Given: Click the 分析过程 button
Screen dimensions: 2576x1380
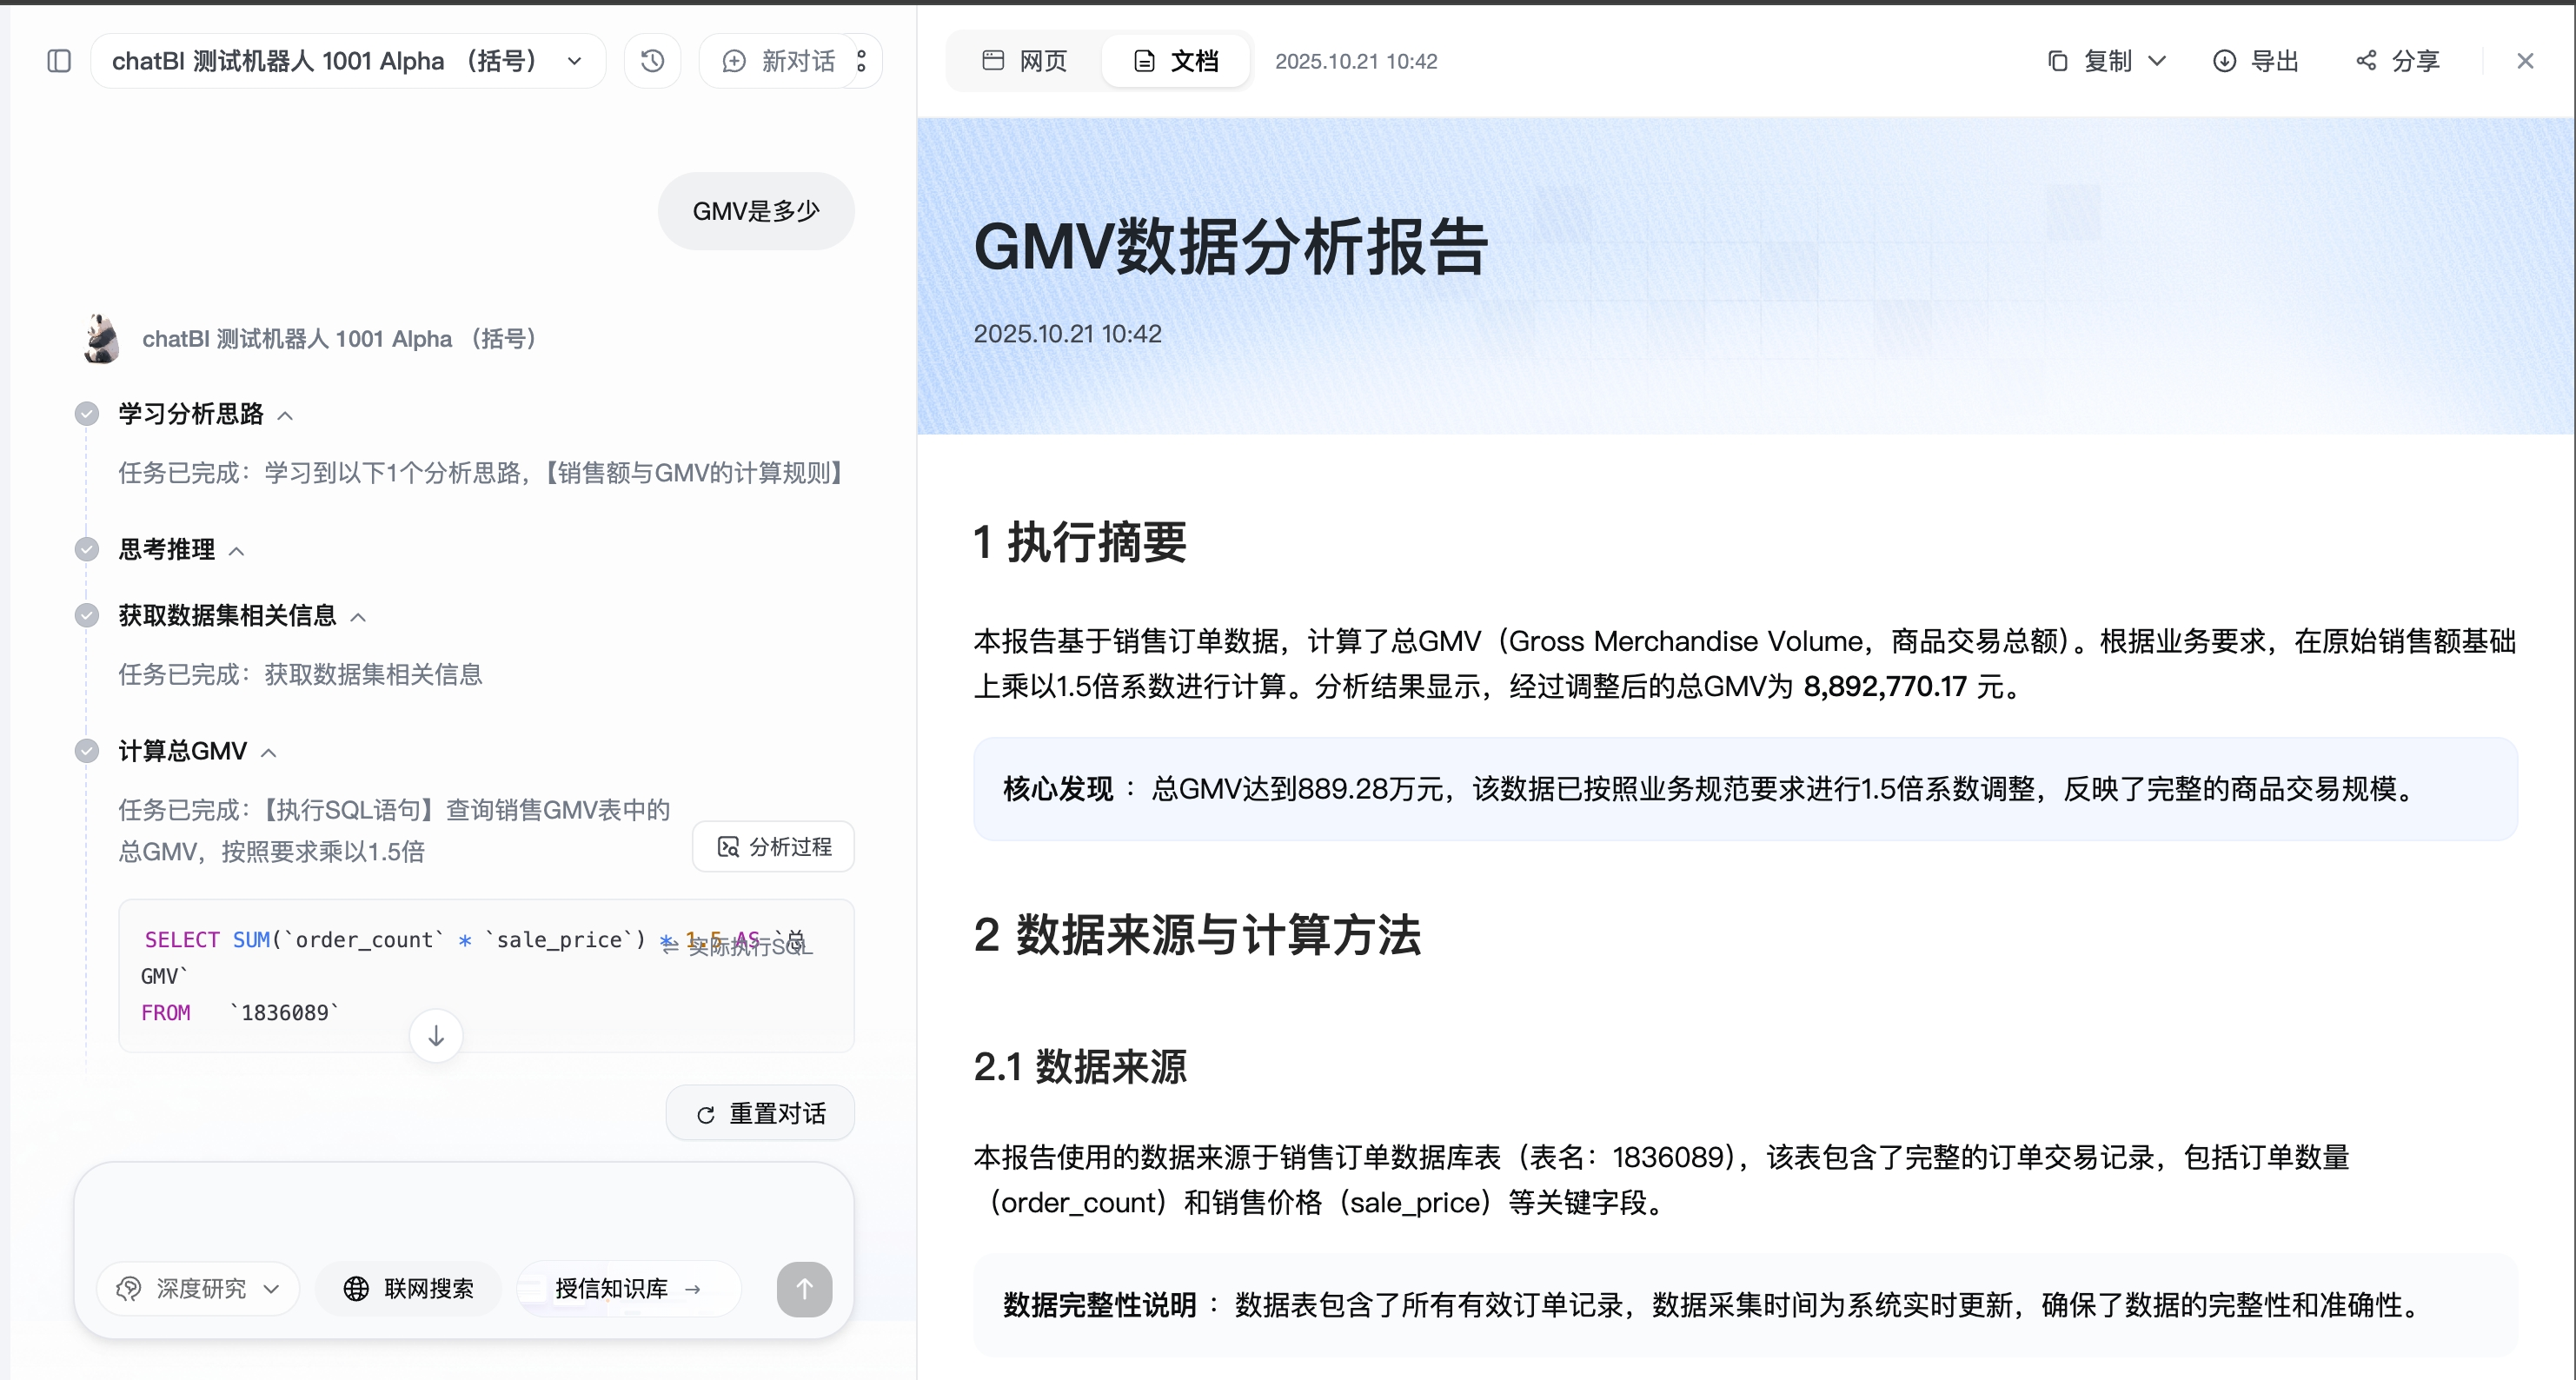Looking at the screenshot, I should (774, 847).
